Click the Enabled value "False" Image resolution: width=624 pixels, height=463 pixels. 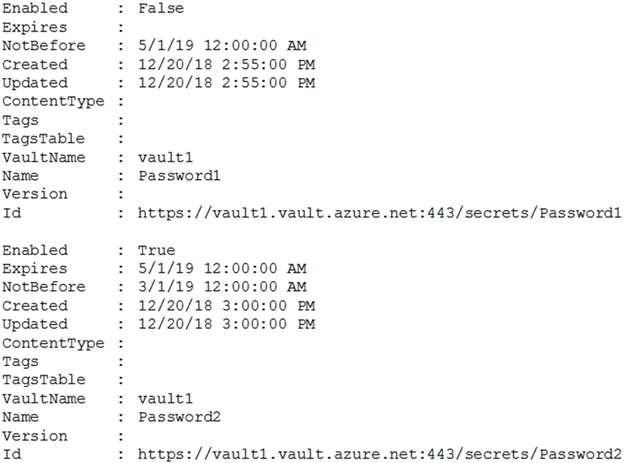point(160,8)
